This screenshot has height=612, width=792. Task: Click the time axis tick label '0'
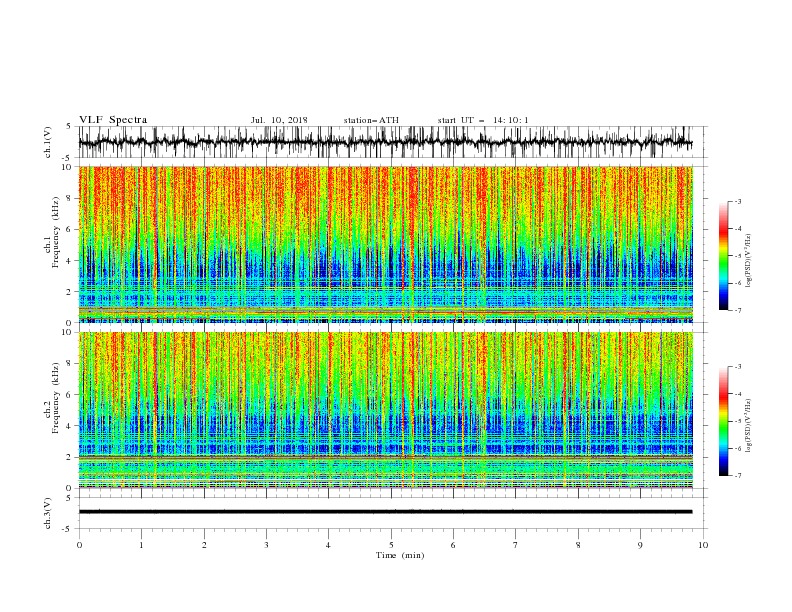point(79,545)
